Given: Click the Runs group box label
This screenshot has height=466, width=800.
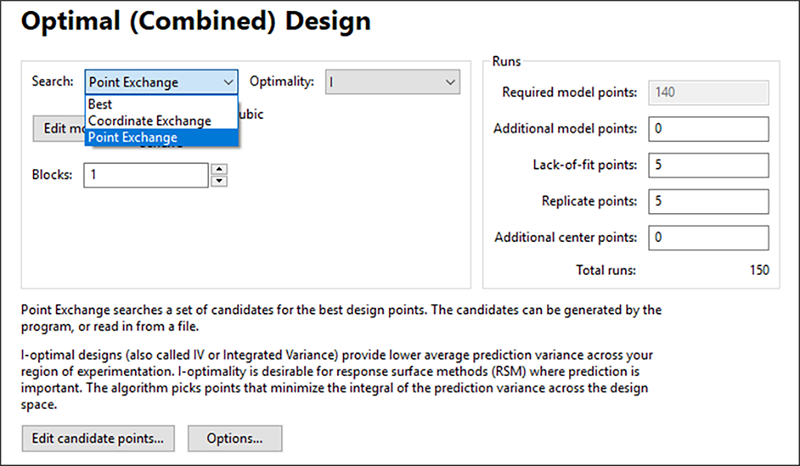Looking at the screenshot, I should [x=507, y=61].
